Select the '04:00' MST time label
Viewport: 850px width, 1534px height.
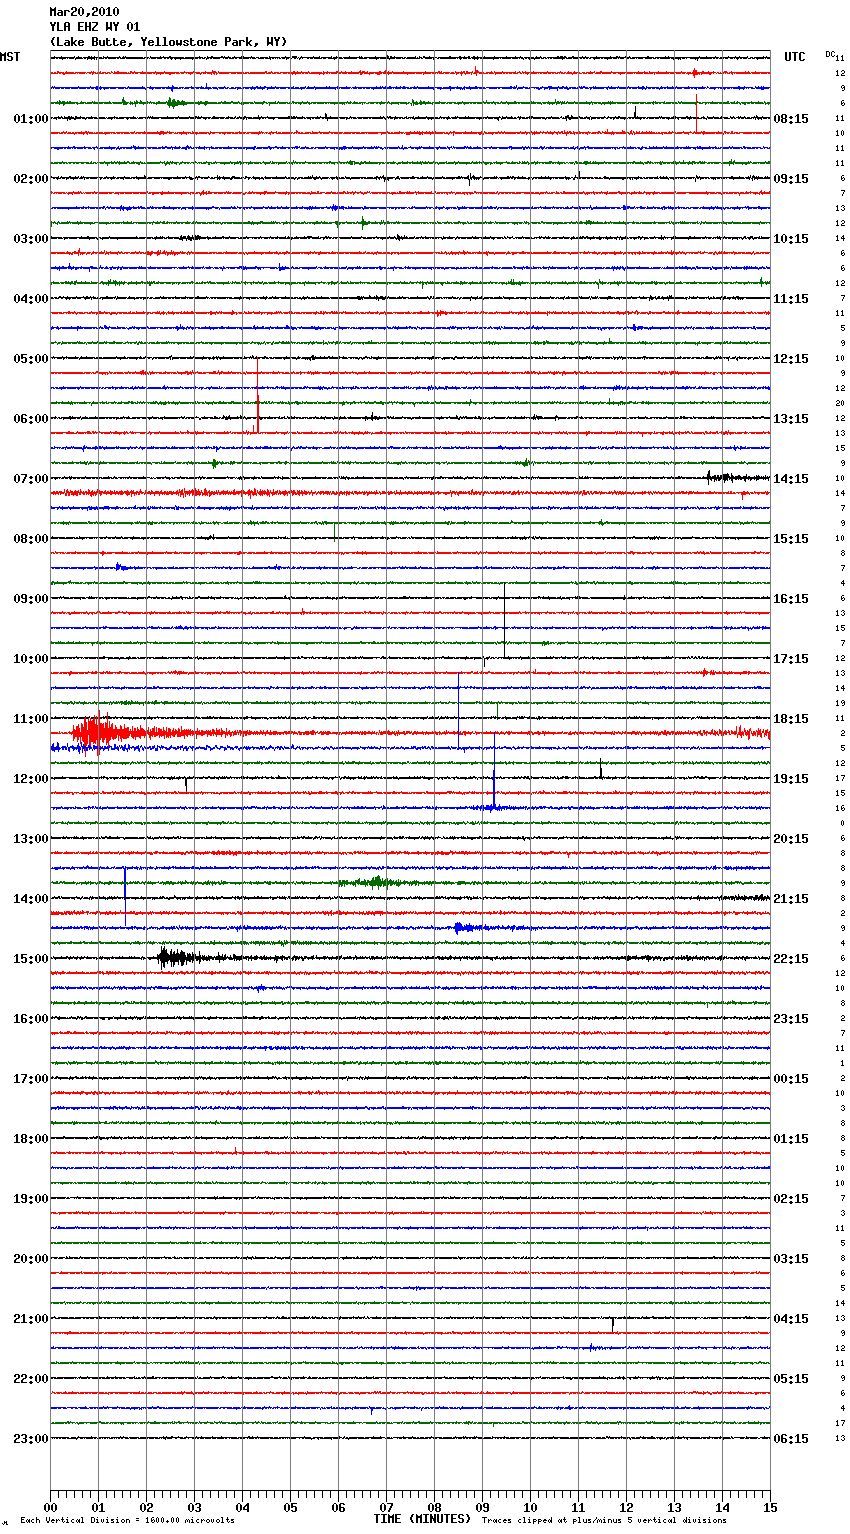(31, 299)
